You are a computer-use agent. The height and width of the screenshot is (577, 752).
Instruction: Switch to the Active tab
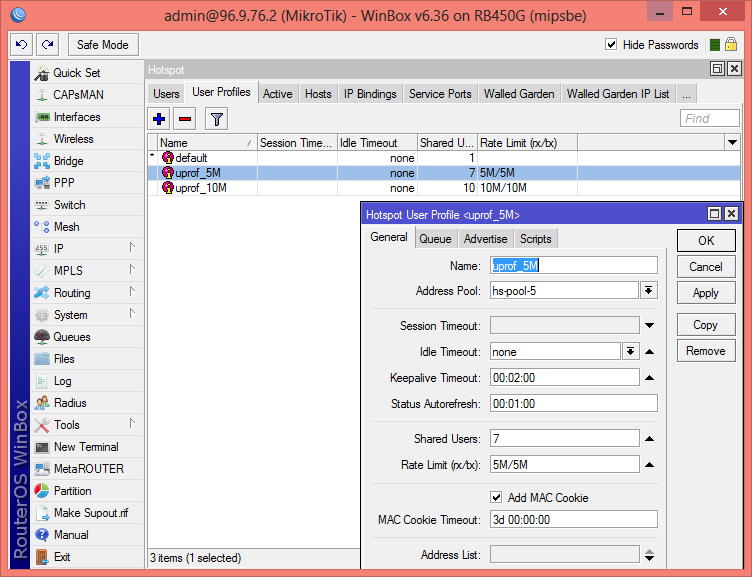click(277, 94)
